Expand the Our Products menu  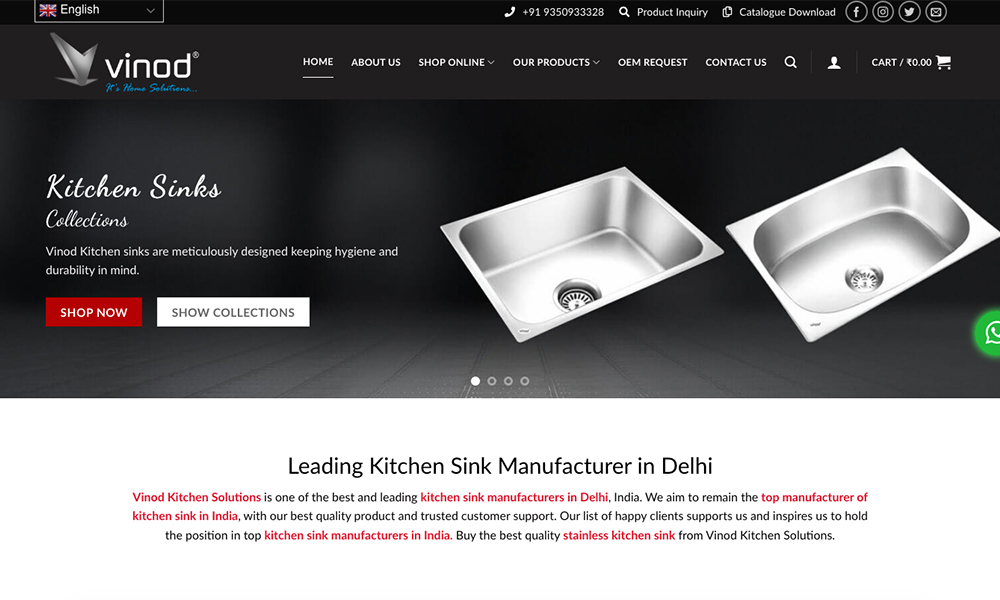(556, 62)
